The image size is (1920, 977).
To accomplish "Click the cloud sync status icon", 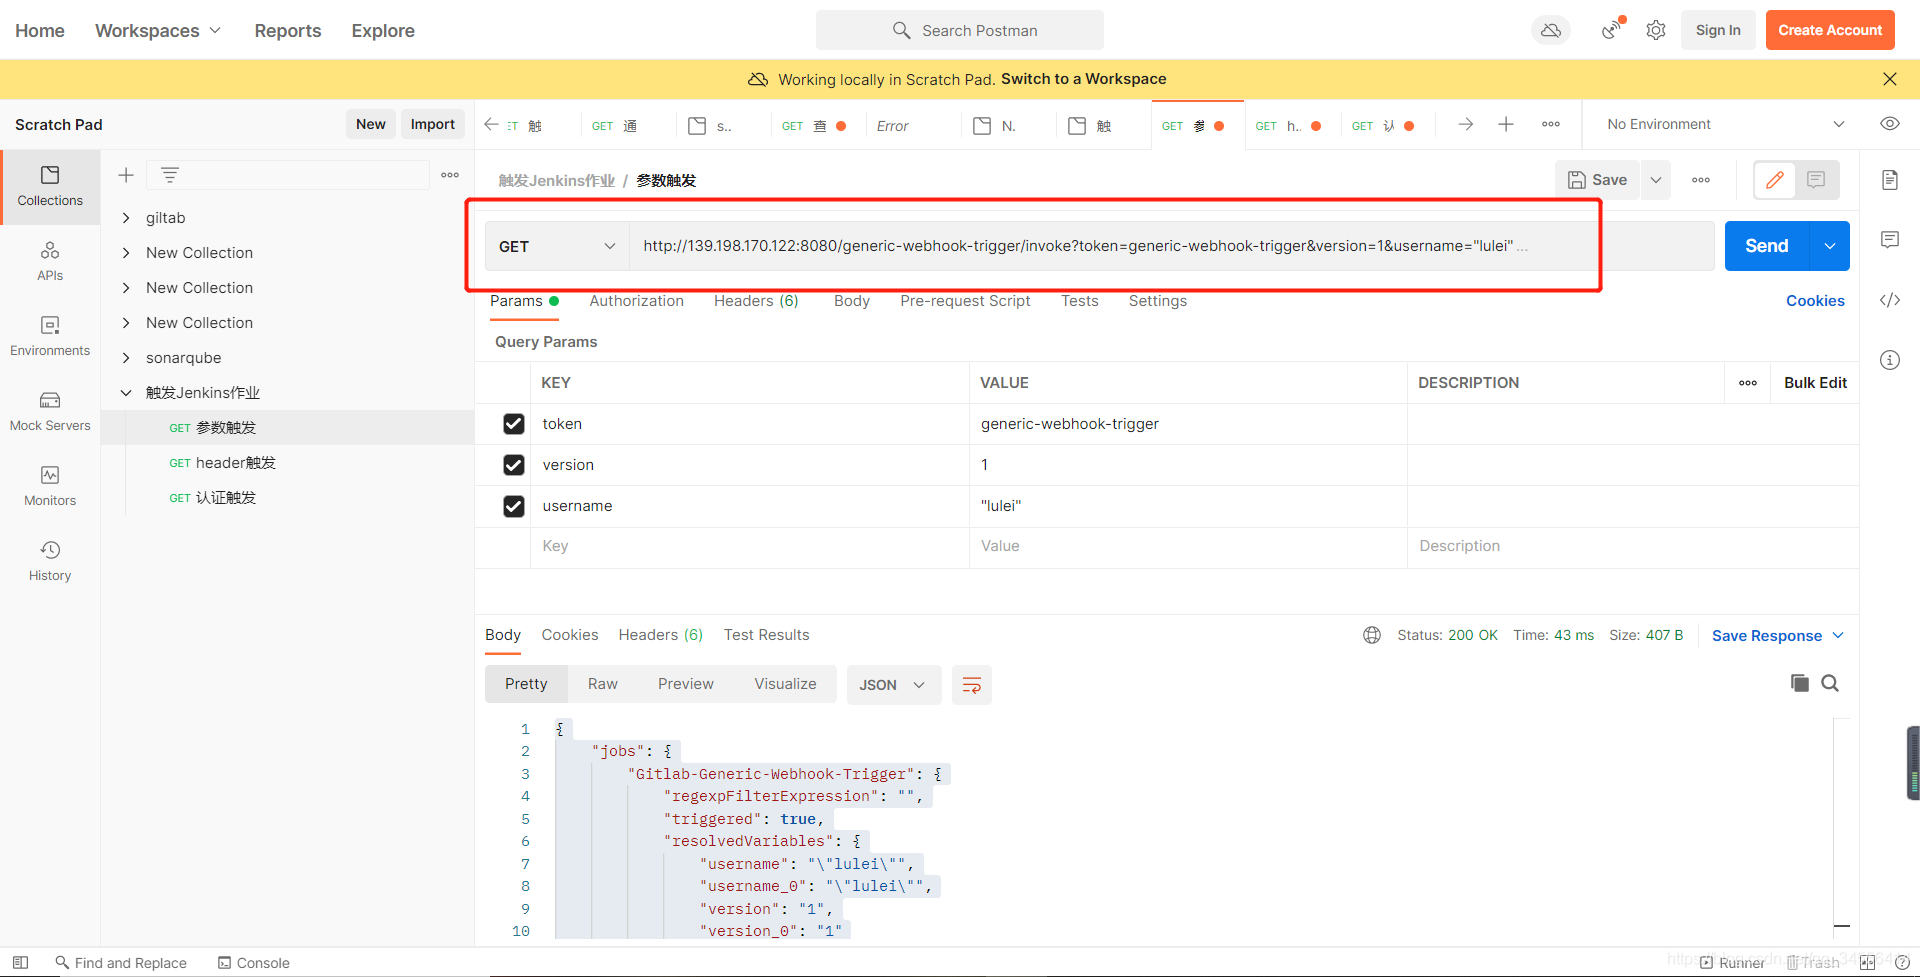I will point(1551,30).
